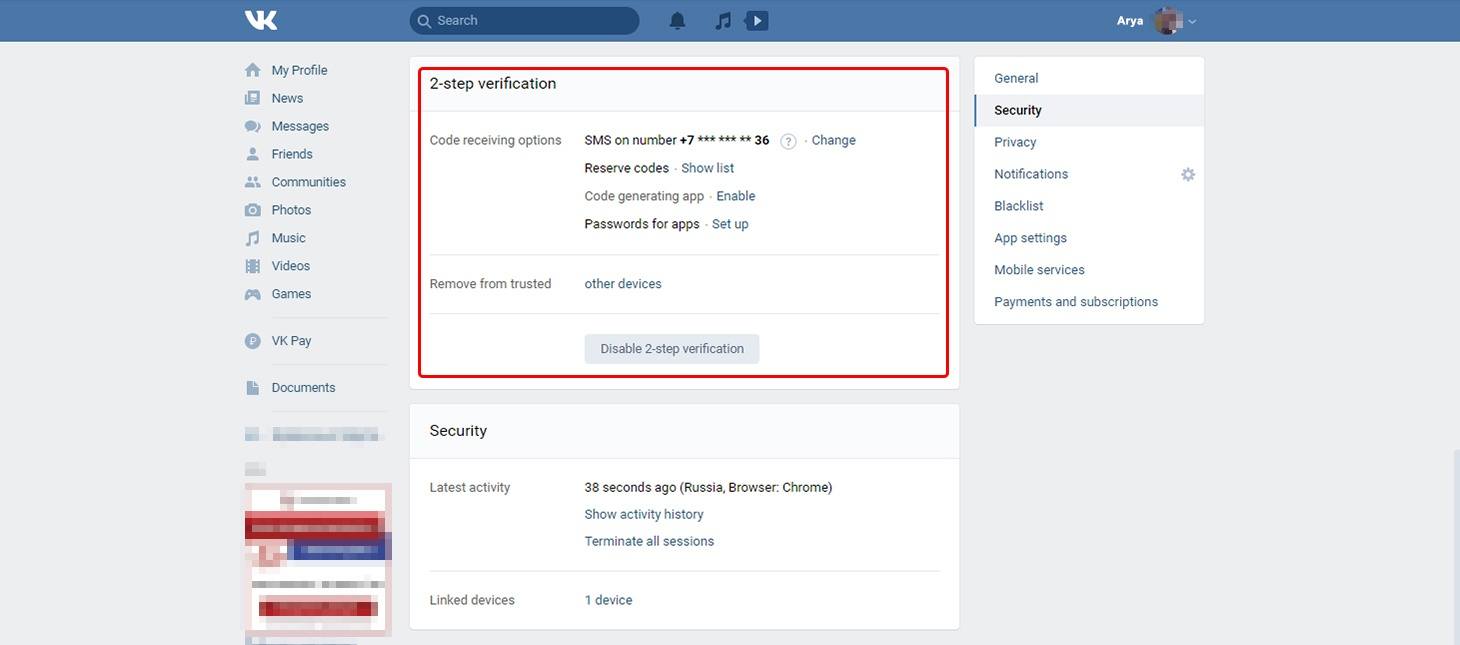Open the Photos section
Image resolution: width=1460 pixels, height=645 pixels.
291,210
